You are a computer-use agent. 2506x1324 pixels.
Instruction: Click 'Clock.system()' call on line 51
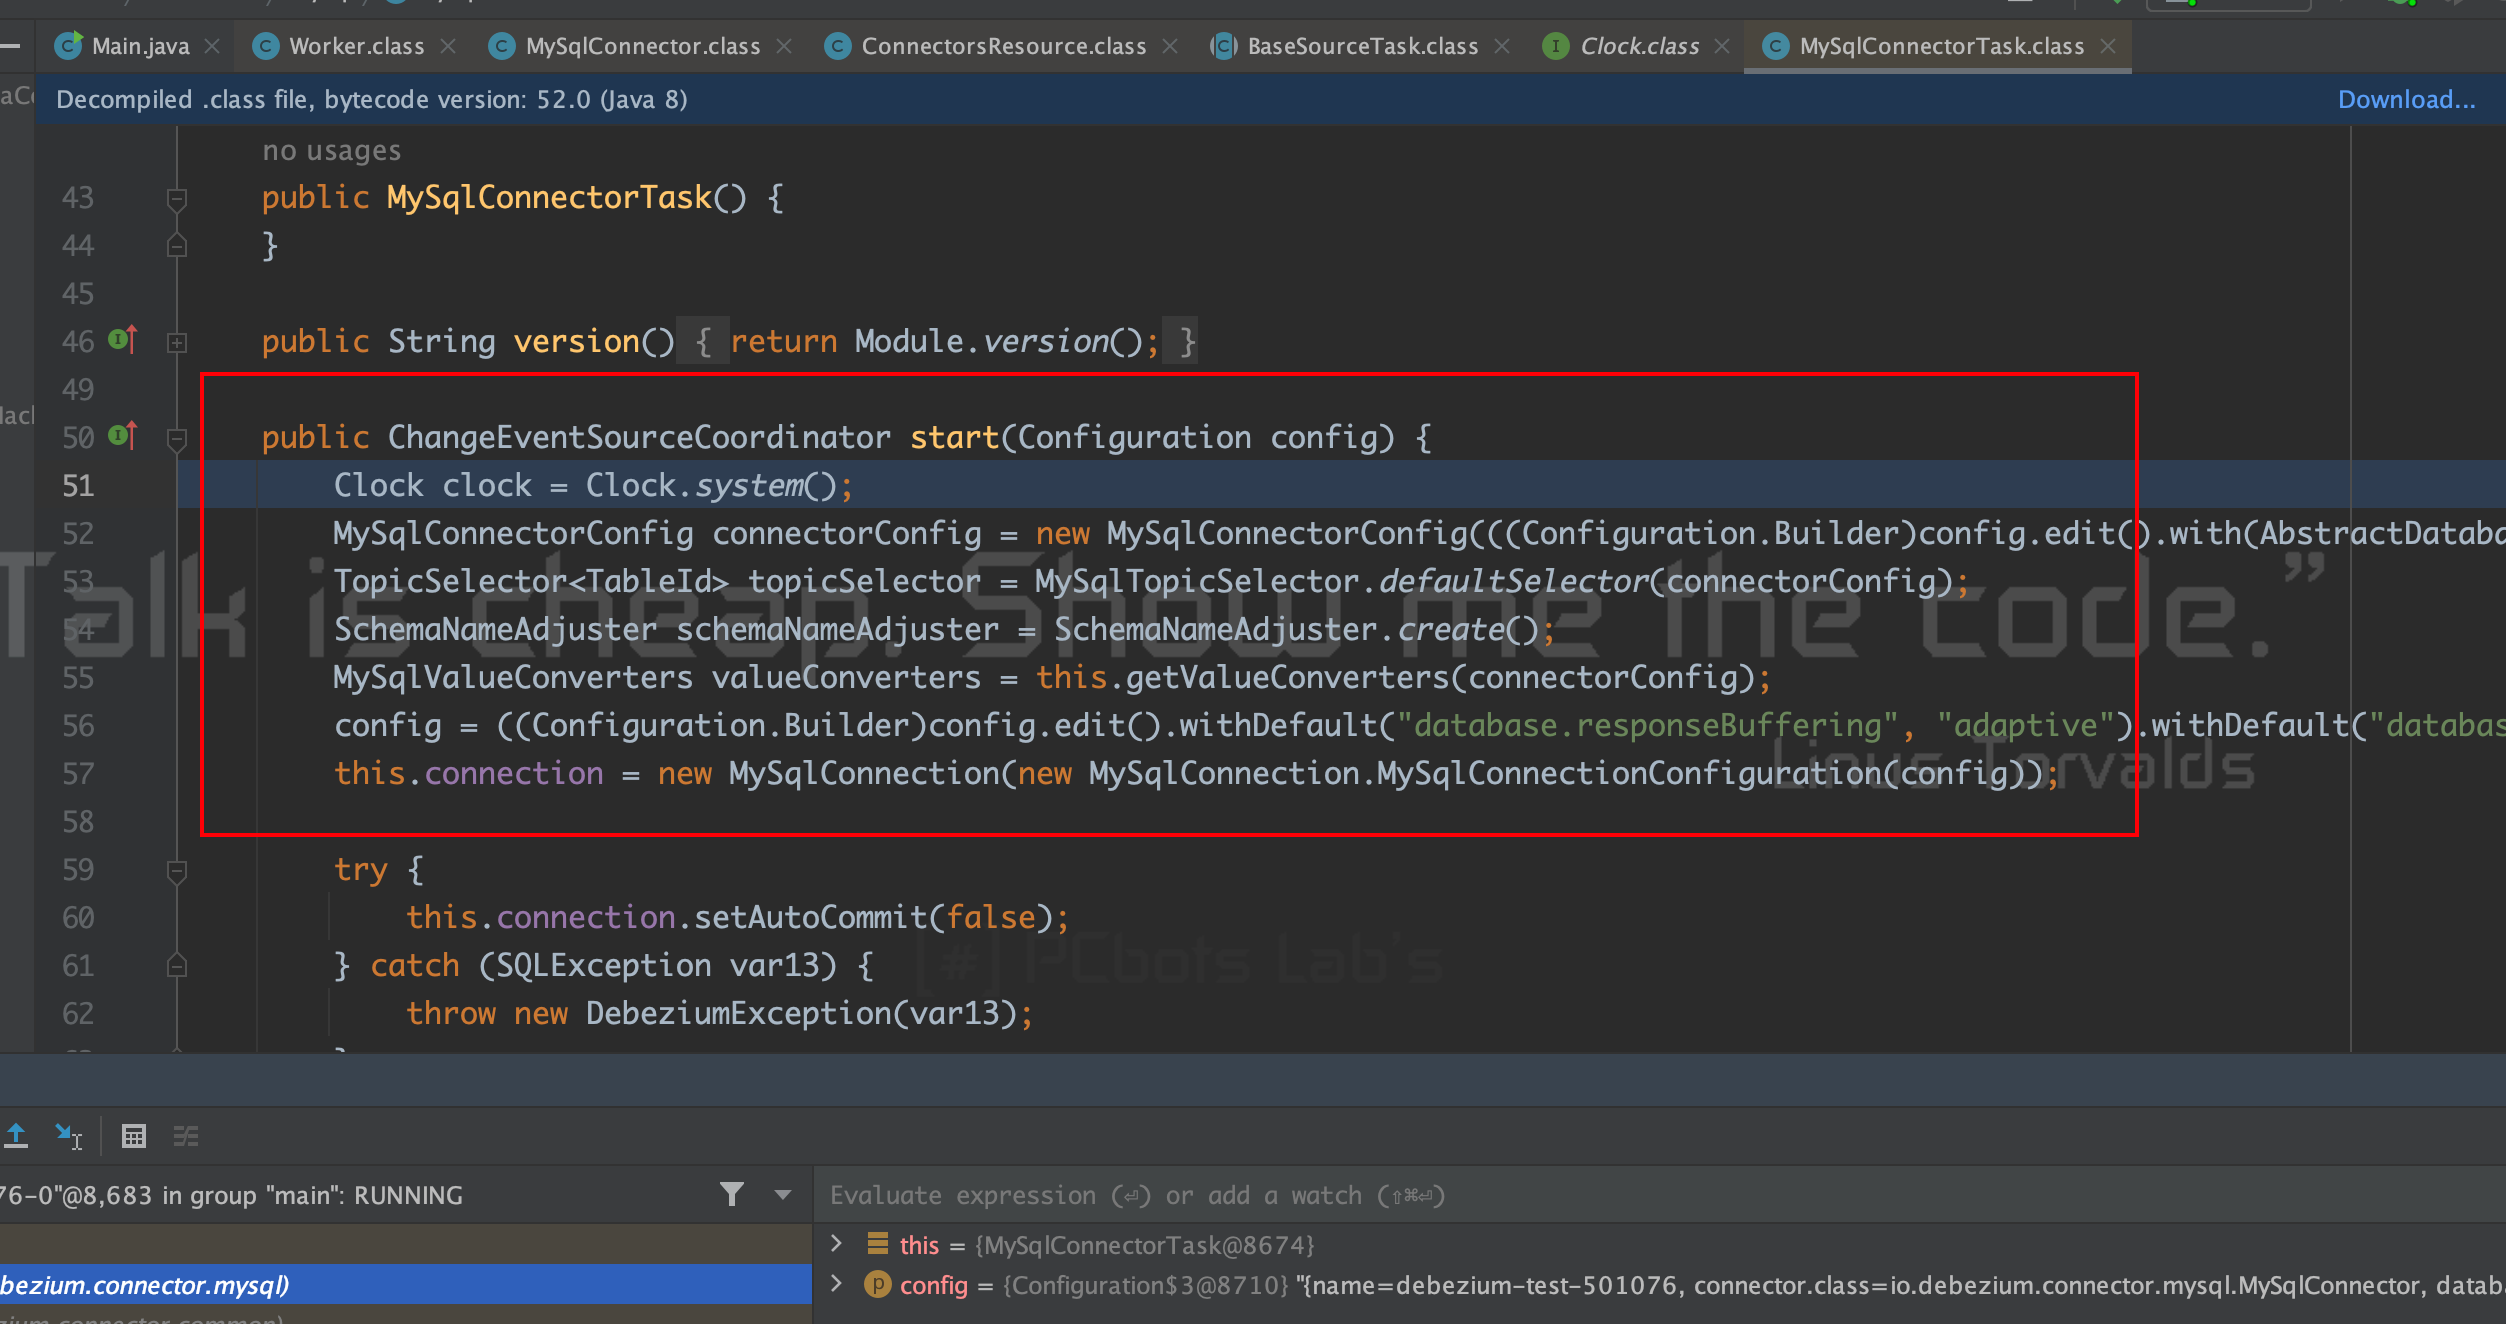(x=711, y=486)
